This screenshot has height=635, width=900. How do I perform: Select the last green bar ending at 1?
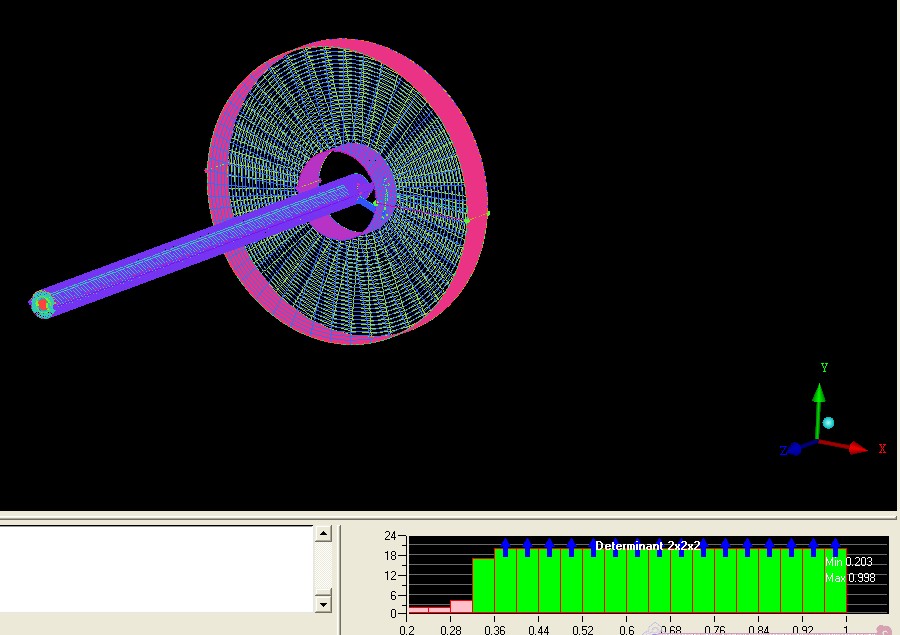(835, 582)
